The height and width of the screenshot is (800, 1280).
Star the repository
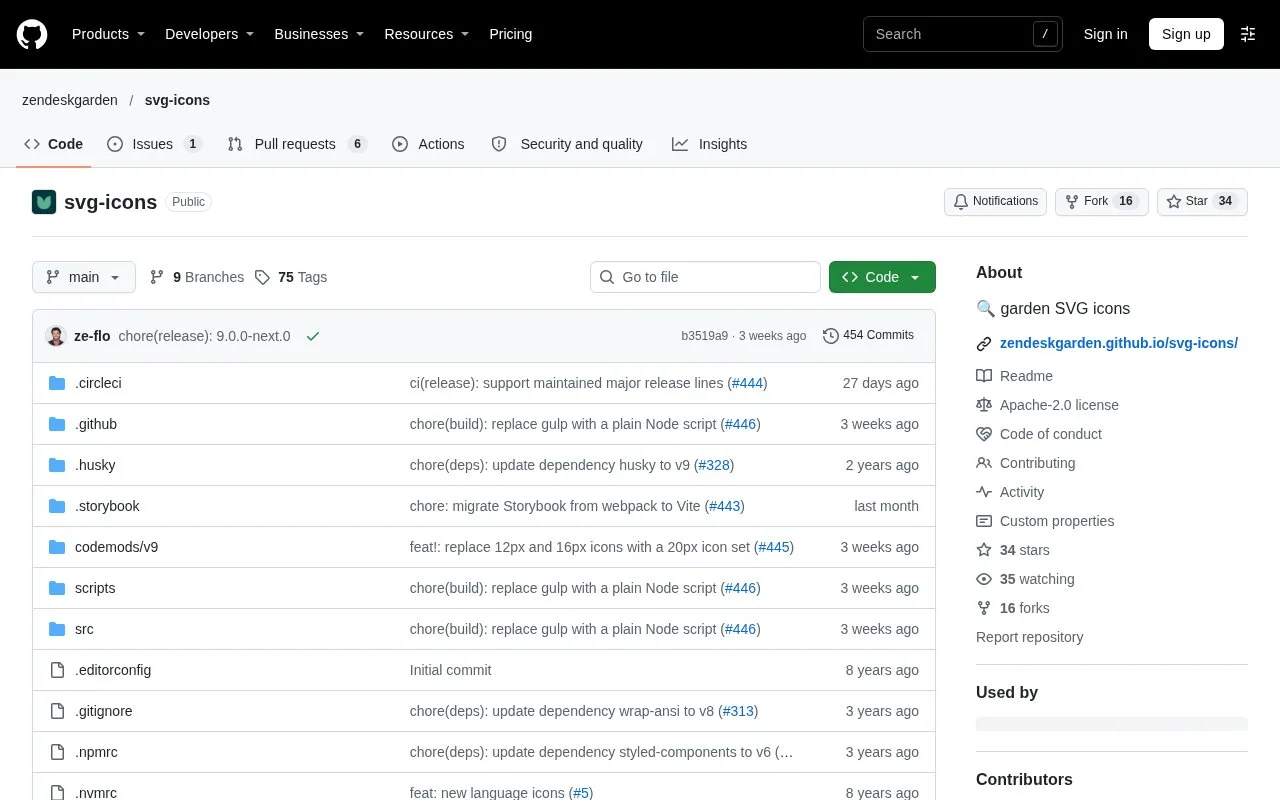pos(1202,201)
